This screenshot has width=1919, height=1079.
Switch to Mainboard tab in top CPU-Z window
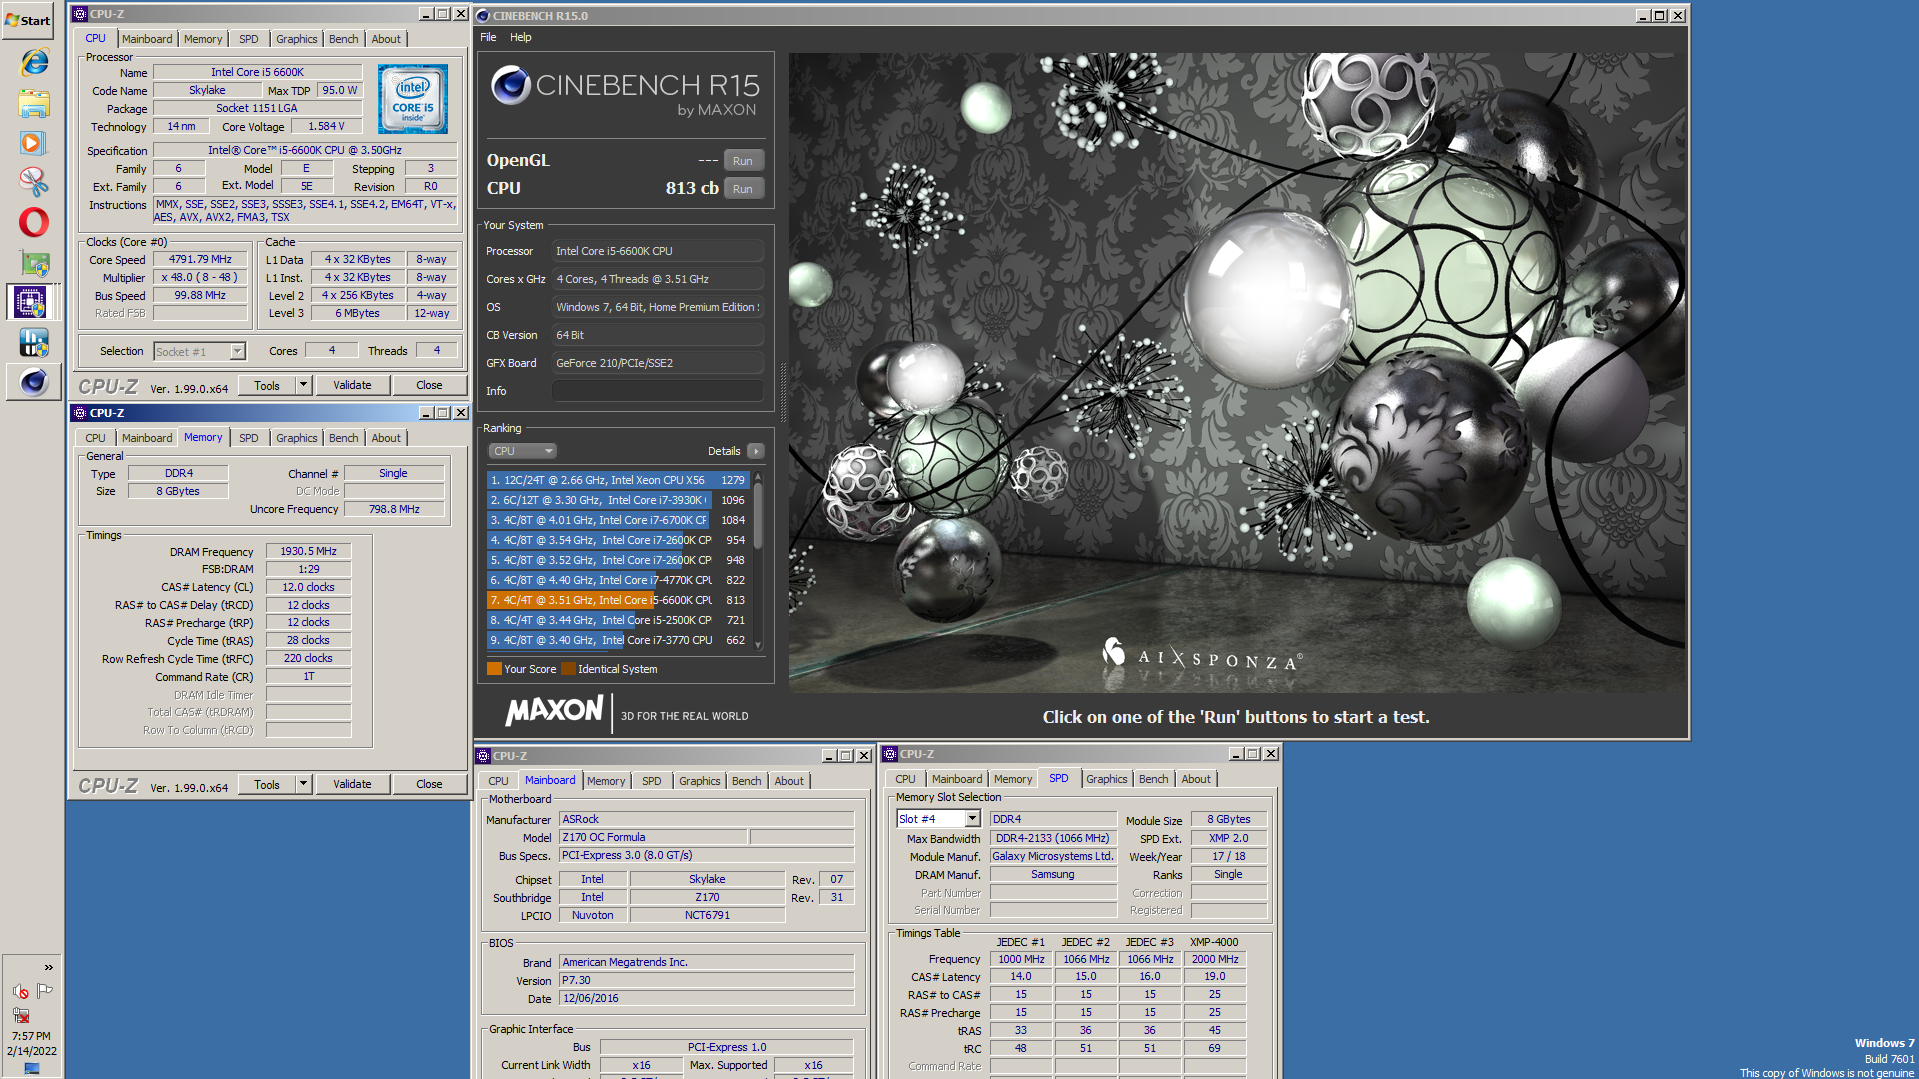[x=147, y=39]
